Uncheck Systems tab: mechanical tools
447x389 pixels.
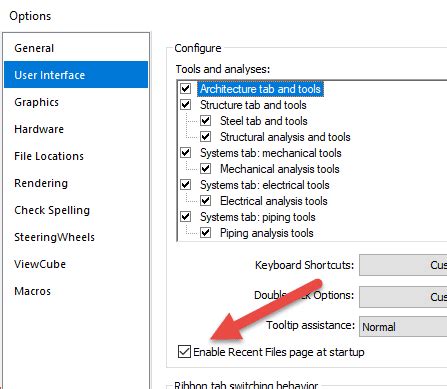(185, 153)
